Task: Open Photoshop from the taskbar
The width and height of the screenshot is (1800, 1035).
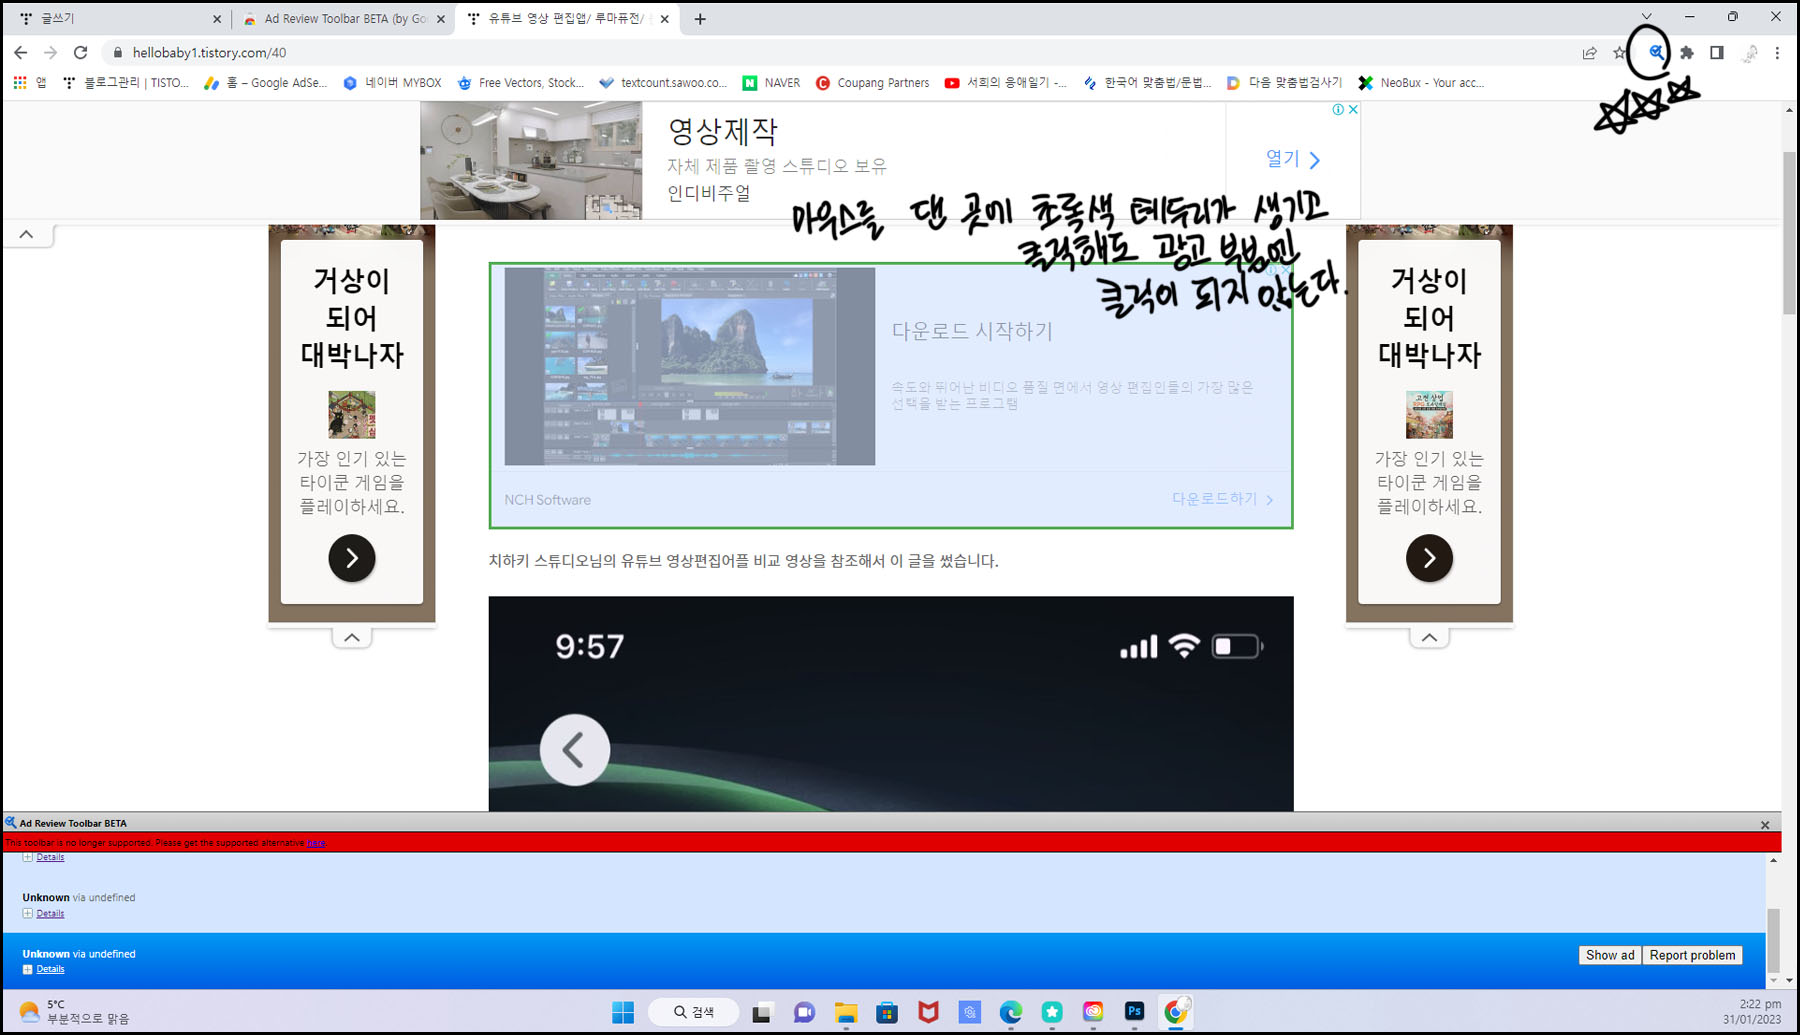Action: (x=1134, y=1012)
